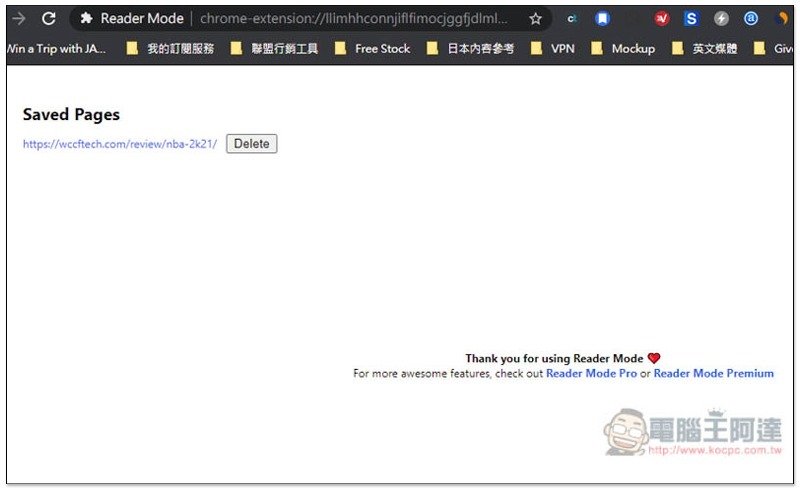800x490 pixels.
Task: Open the Mockup bookmark folder
Action: coord(623,49)
